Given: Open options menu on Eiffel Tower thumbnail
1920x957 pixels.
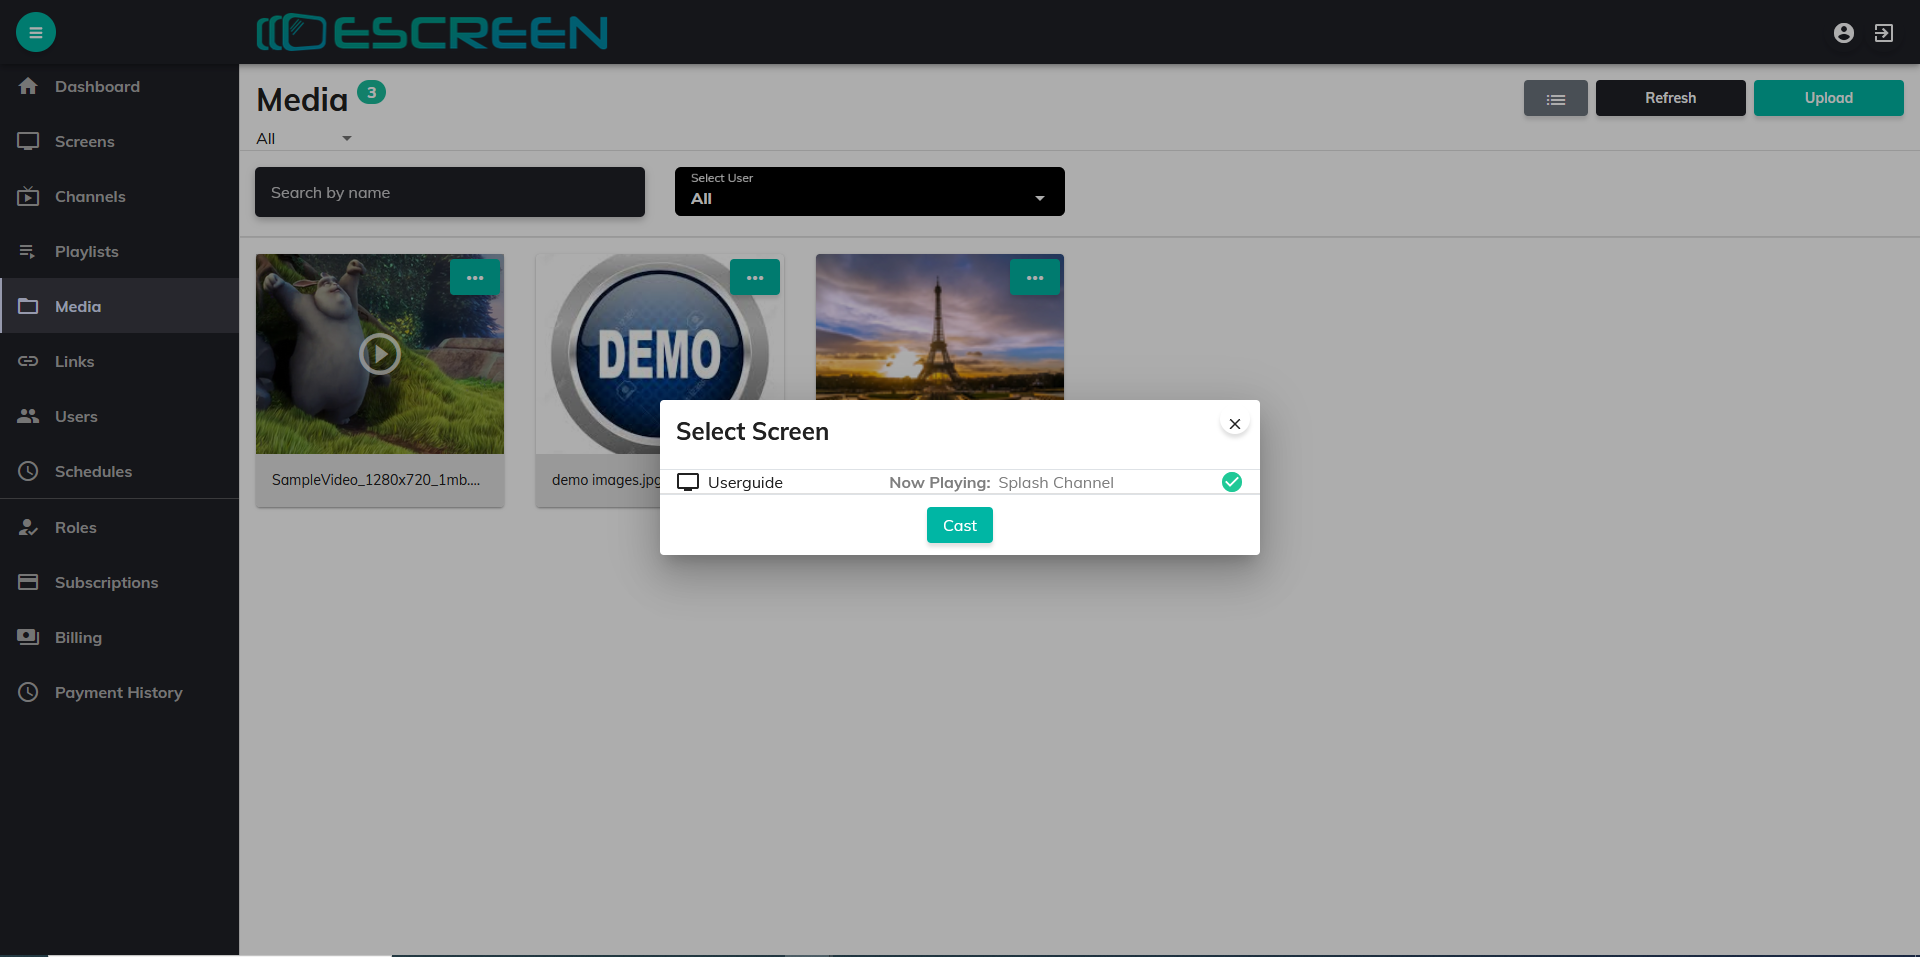Looking at the screenshot, I should pos(1035,277).
